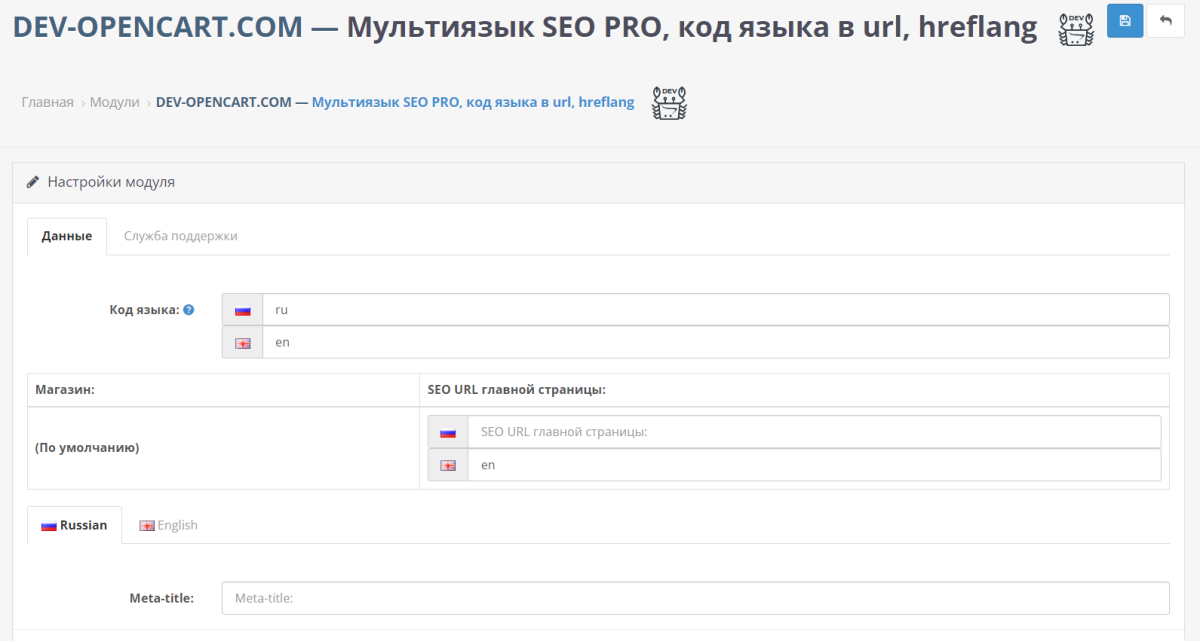The width and height of the screenshot is (1200, 642).
Task: Open the Данные tab
Action: tap(67, 236)
